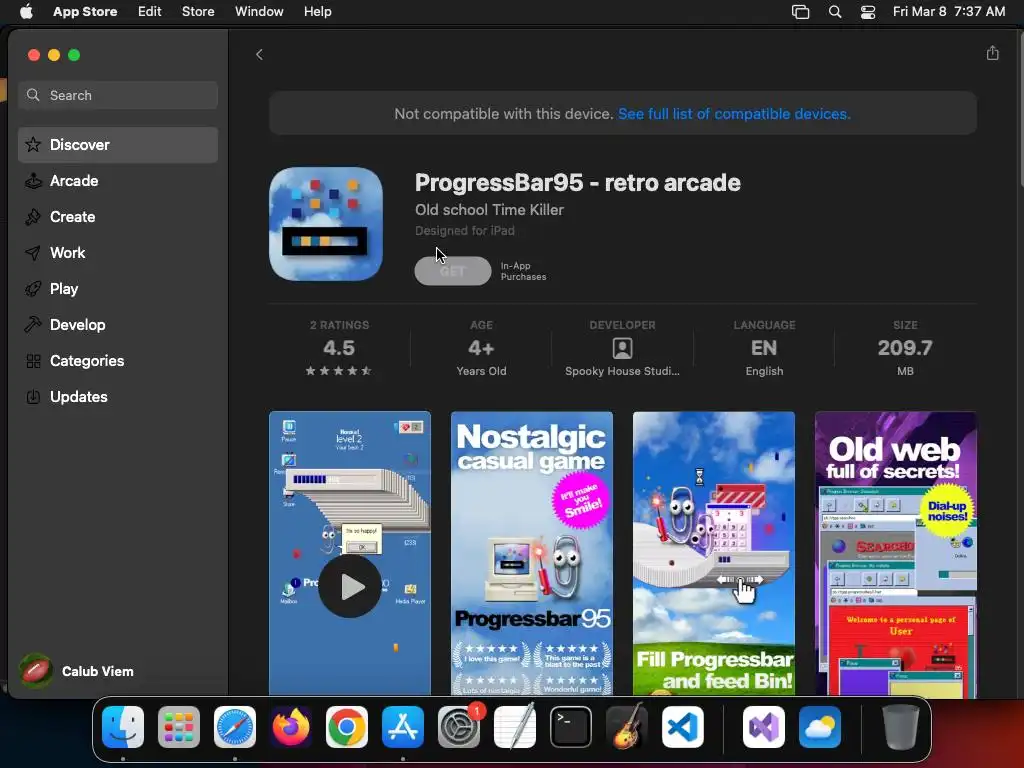Open the Updates section
The height and width of the screenshot is (768, 1024).
coord(118,396)
